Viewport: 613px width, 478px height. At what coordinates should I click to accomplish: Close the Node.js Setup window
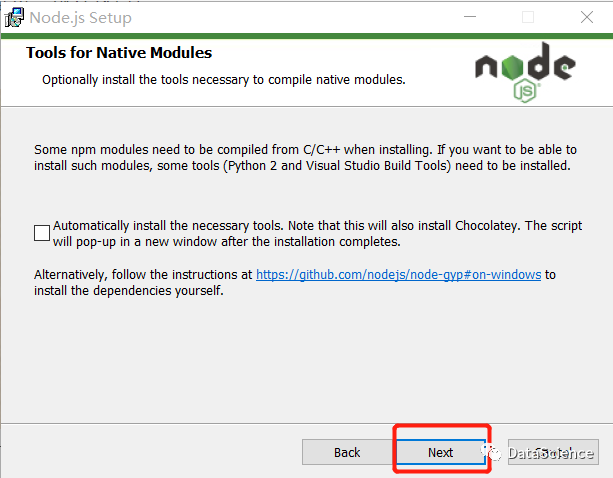[587, 17]
